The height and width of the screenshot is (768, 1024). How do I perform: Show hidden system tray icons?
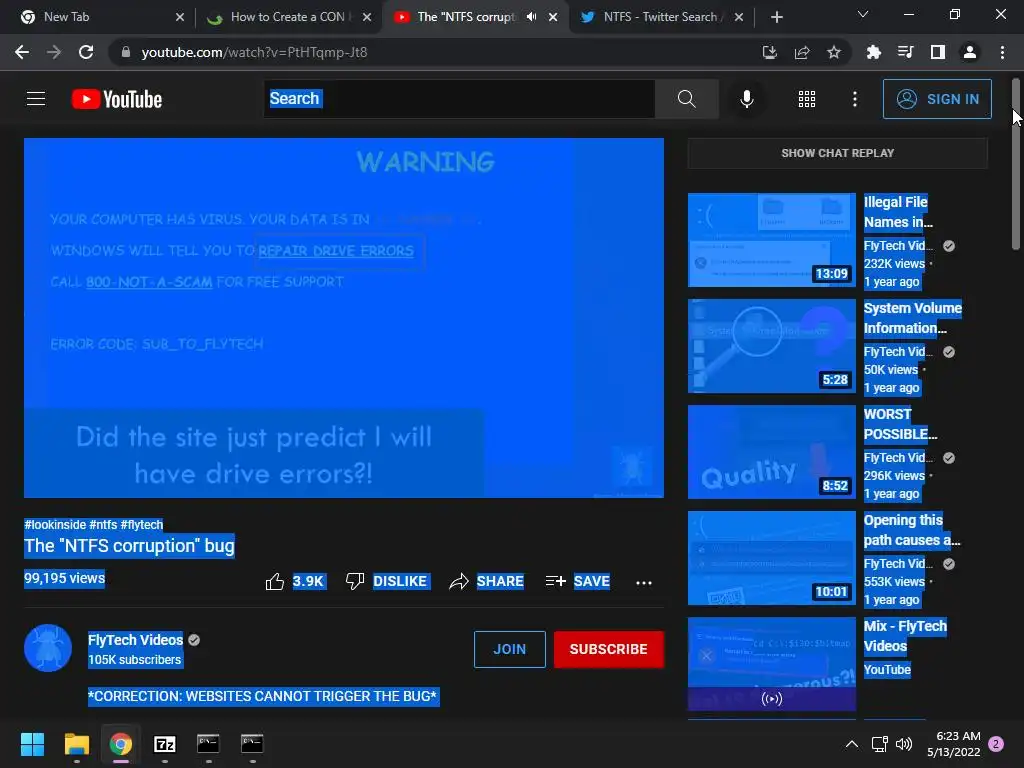[x=852, y=744]
